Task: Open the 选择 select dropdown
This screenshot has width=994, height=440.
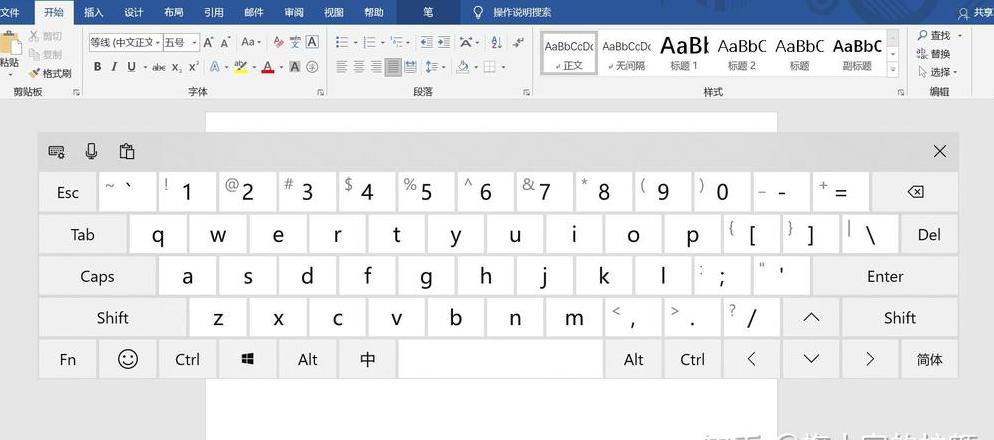Action: pos(938,73)
